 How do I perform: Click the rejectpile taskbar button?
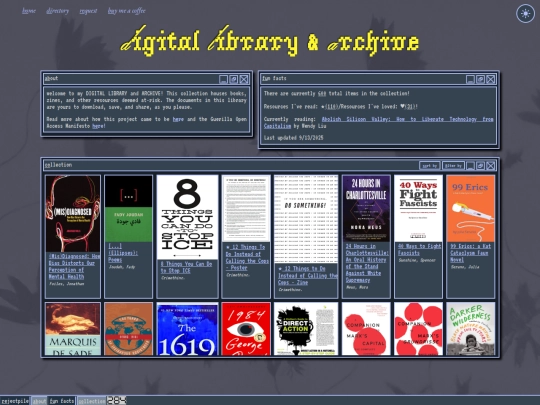point(14,401)
